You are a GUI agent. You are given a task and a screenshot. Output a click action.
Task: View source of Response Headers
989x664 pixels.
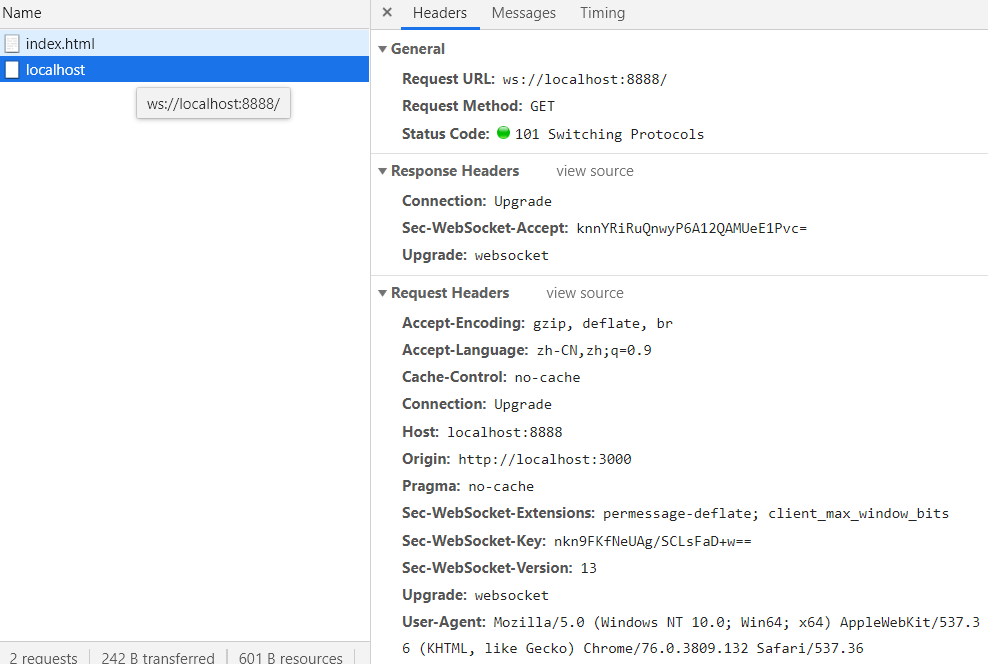pos(594,171)
